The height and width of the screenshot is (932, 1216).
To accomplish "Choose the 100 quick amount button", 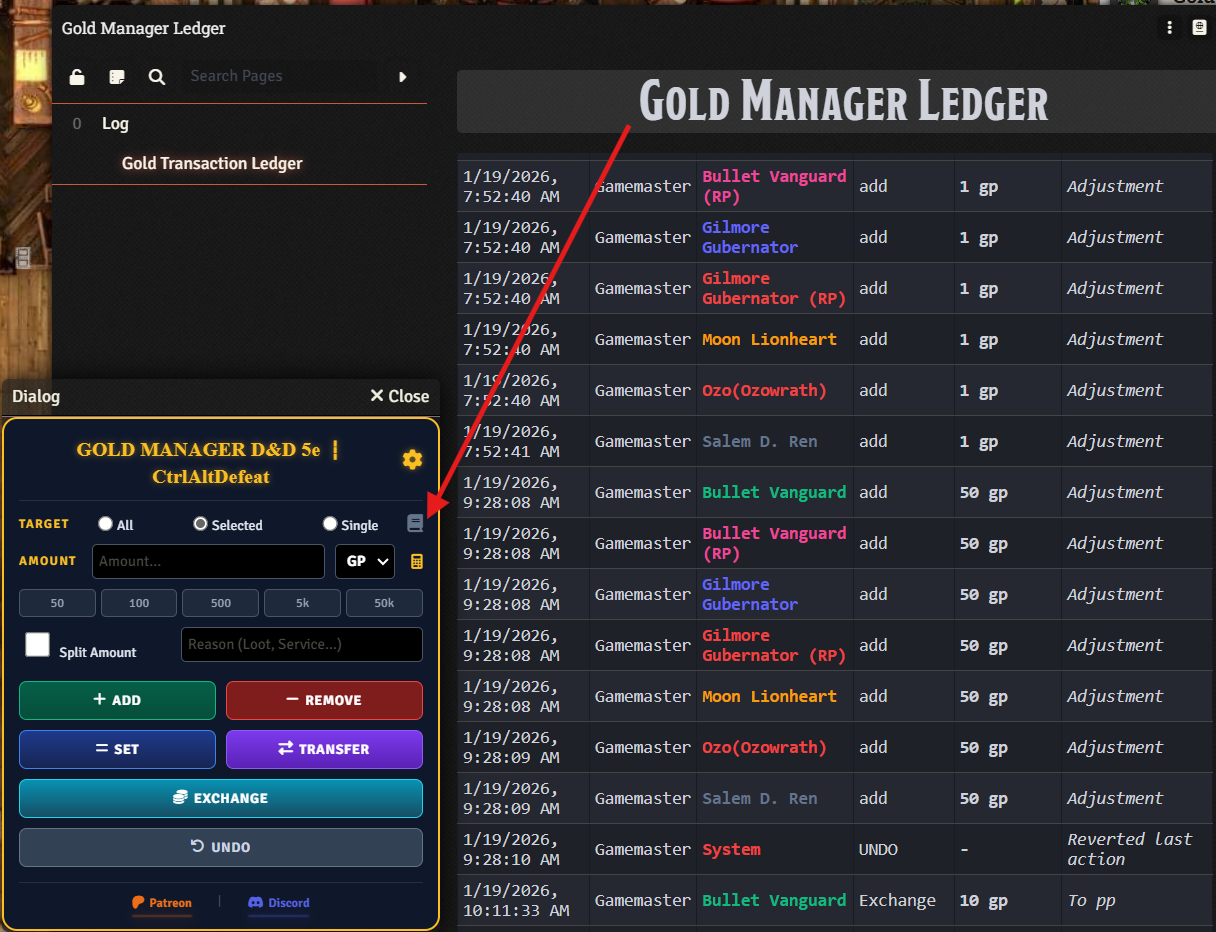I will [x=139, y=603].
